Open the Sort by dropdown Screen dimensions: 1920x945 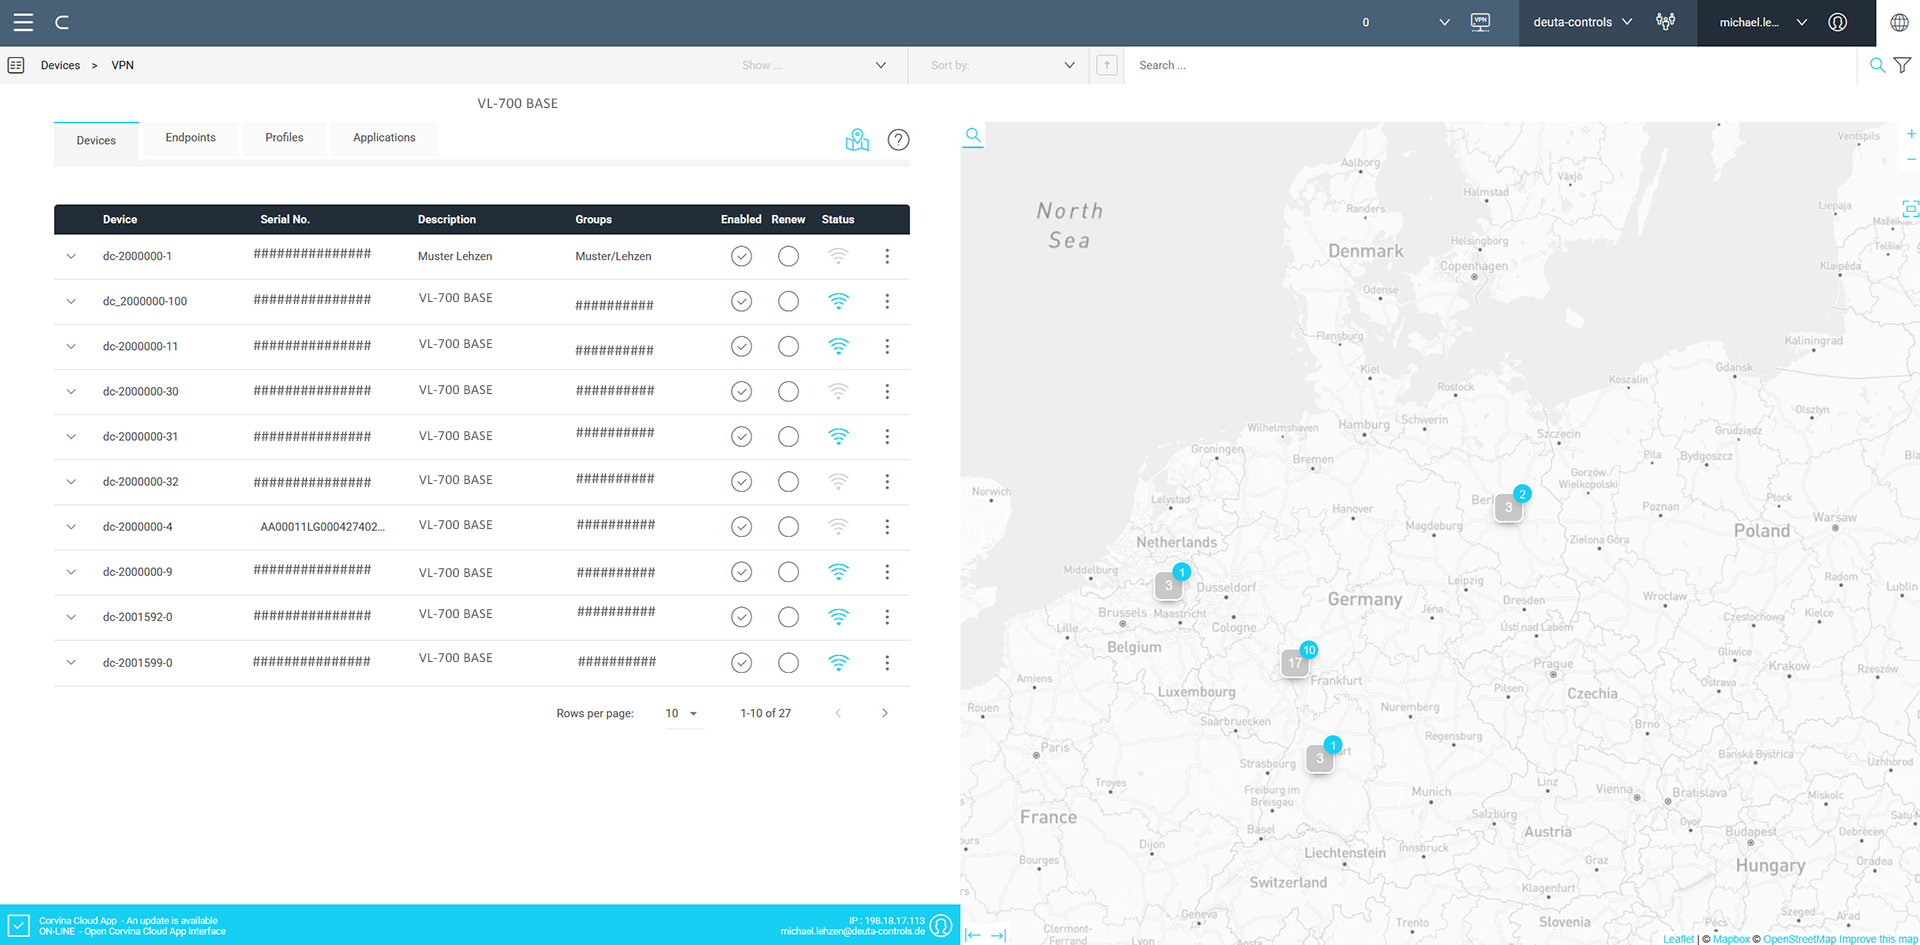(x=998, y=65)
